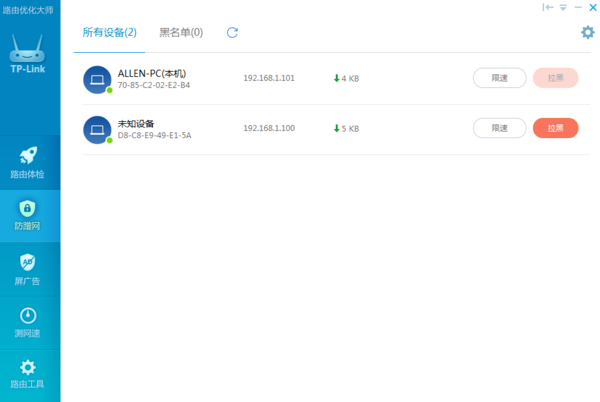Click 限速 for ALLEN-PC

tap(499, 78)
